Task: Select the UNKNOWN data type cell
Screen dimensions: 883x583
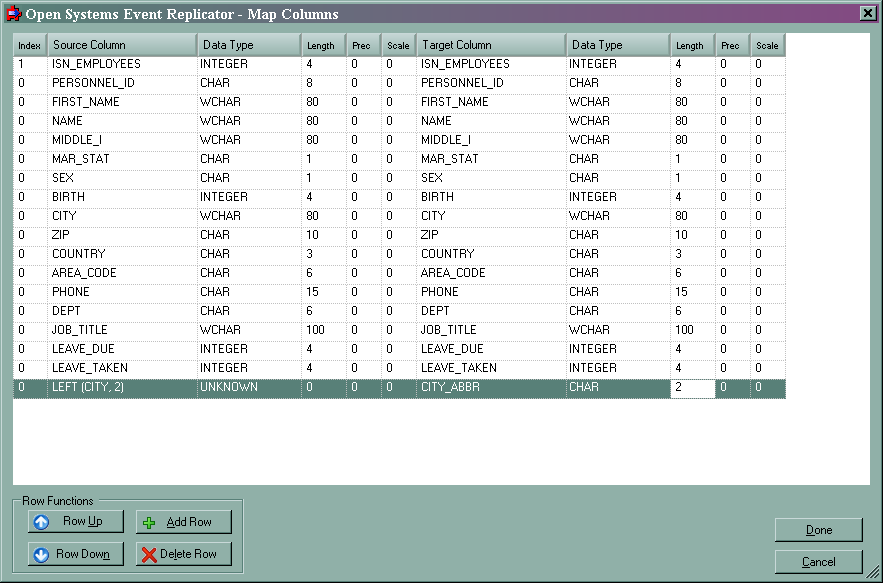Action: tap(249, 388)
